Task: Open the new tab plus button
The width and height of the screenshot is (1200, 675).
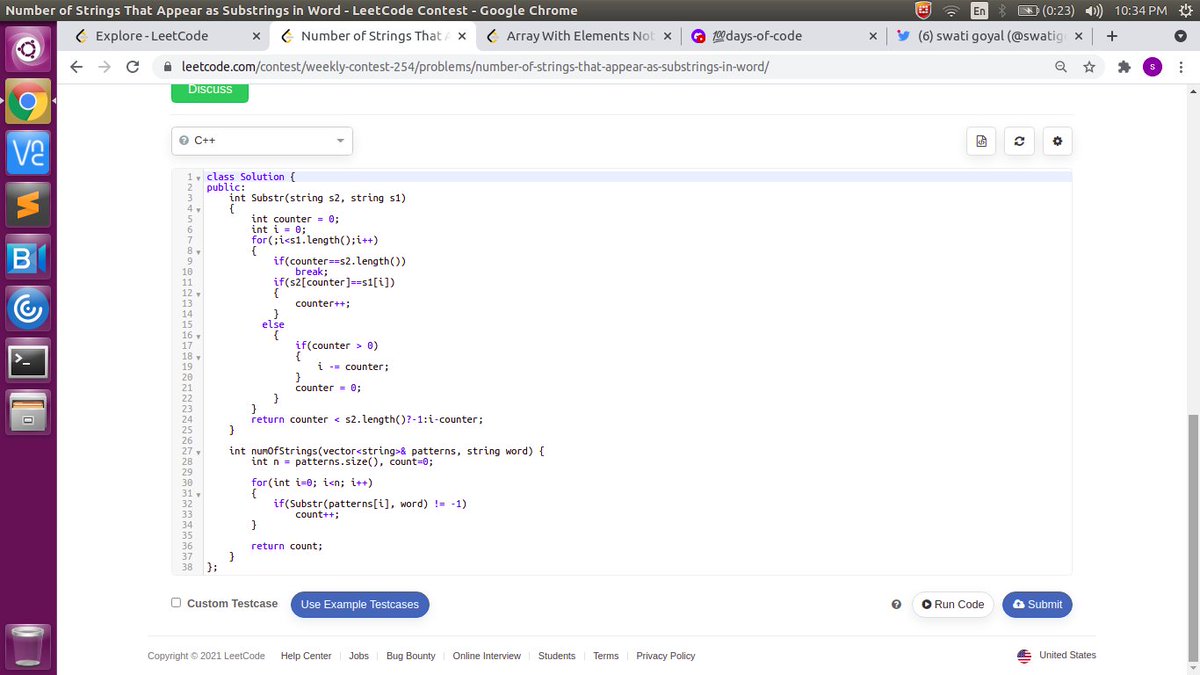Action: [x=1111, y=36]
